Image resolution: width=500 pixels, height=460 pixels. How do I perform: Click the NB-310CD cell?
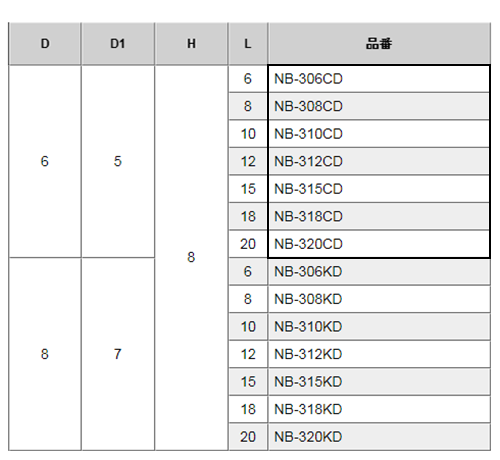click(x=379, y=134)
